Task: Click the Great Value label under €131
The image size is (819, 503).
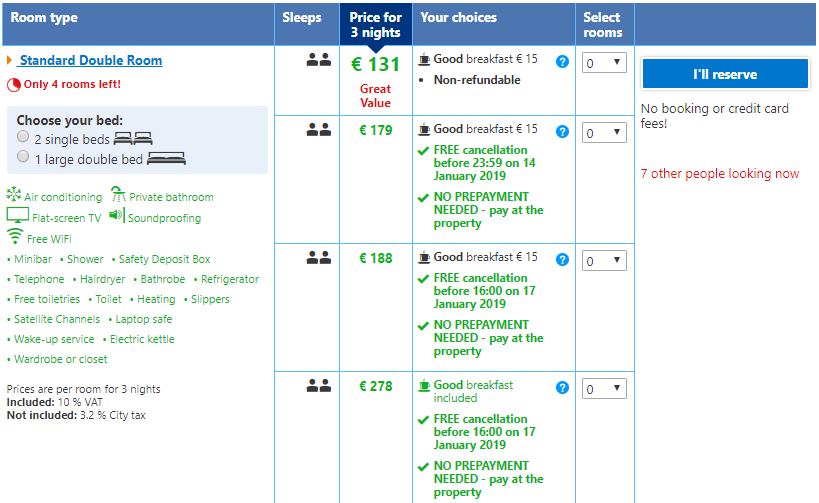Action: pos(375,96)
